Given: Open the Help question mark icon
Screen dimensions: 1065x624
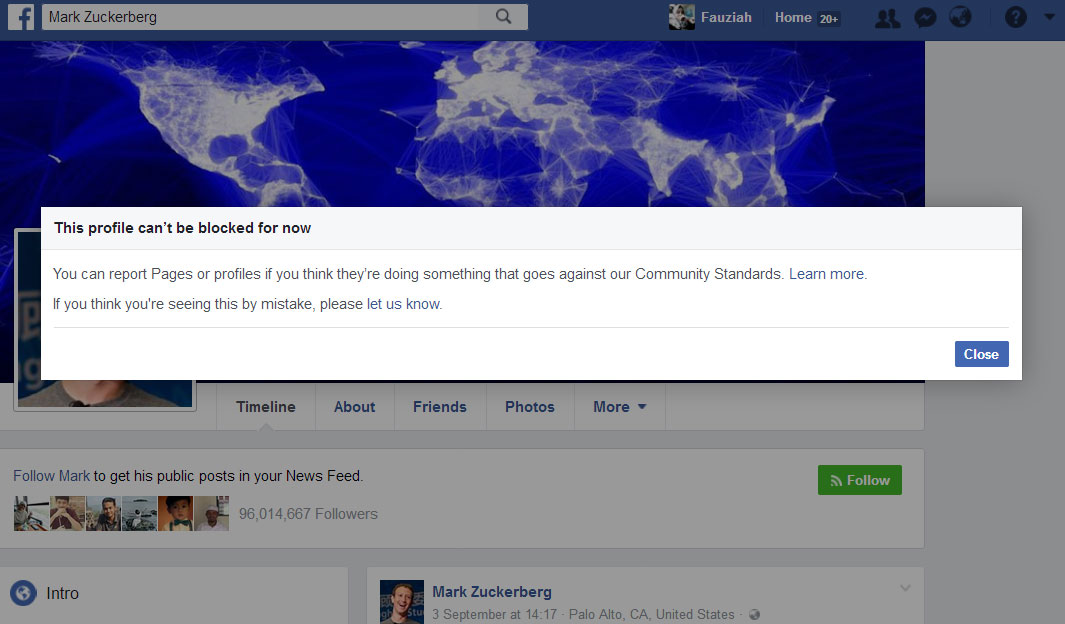Looking at the screenshot, I should pyautogui.click(x=1015, y=17).
